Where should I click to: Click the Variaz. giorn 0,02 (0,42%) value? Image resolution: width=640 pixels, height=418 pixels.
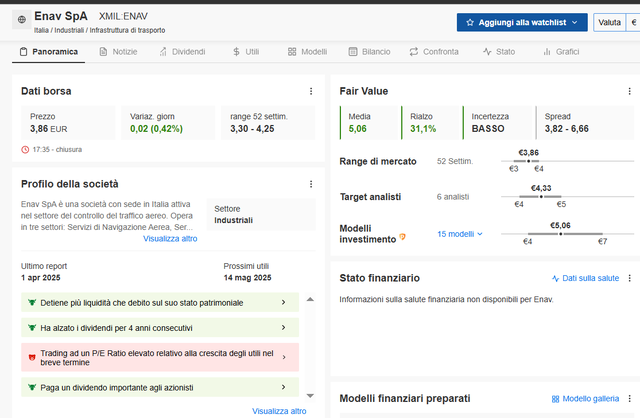156,129
